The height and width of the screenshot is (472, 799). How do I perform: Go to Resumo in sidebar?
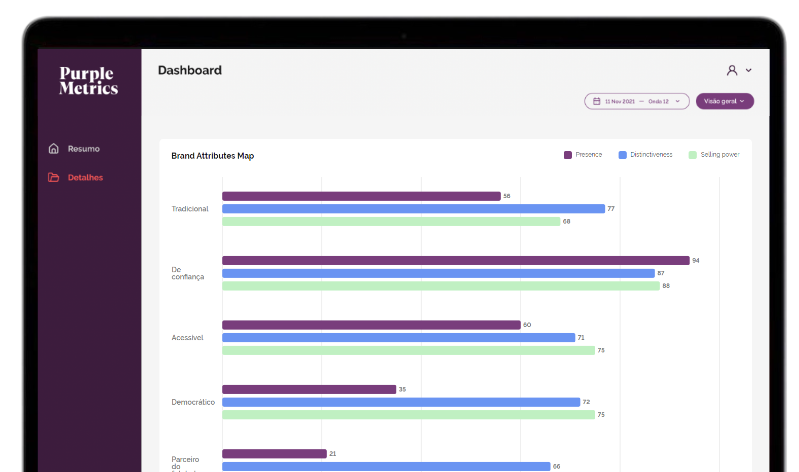point(84,149)
